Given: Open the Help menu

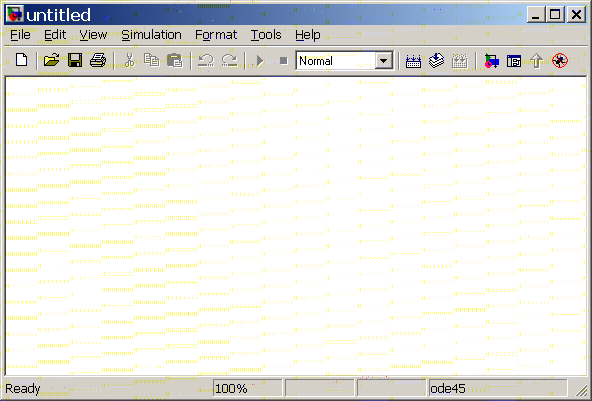Looking at the screenshot, I should point(308,35).
